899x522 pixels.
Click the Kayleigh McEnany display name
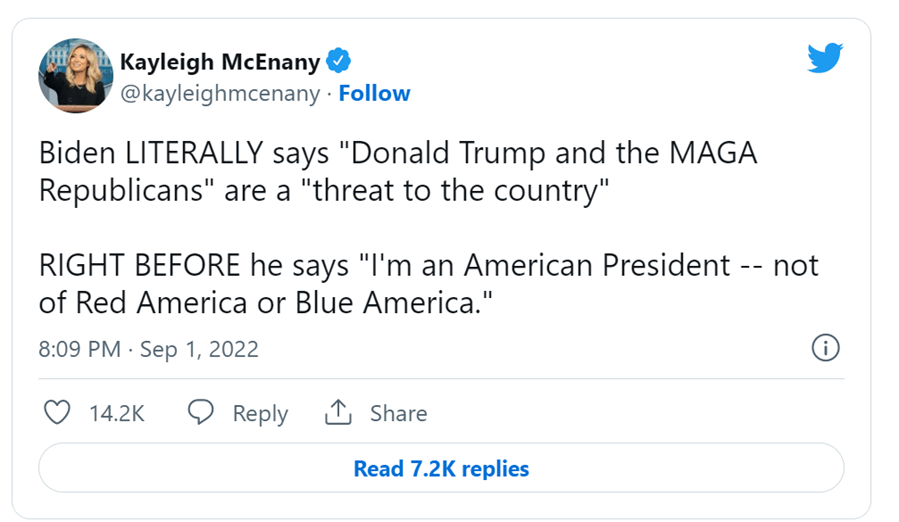(x=220, y=61)
